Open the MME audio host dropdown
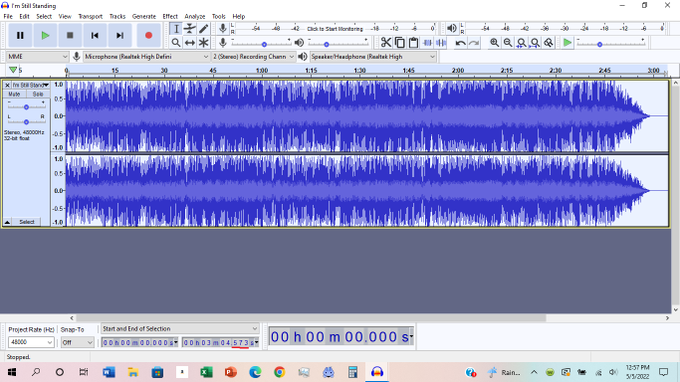 37,57
